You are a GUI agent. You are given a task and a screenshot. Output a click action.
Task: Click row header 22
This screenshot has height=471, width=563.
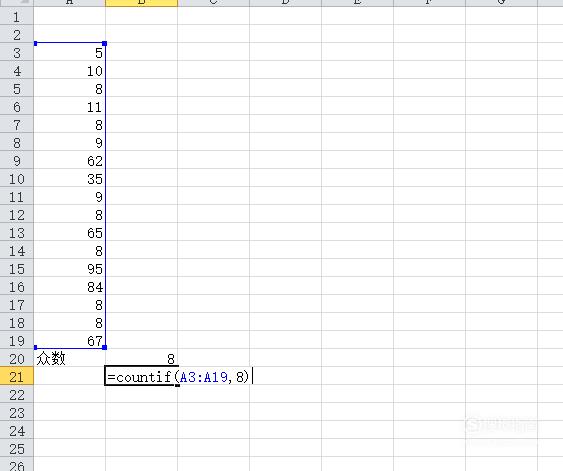click(x=17, y=394)
